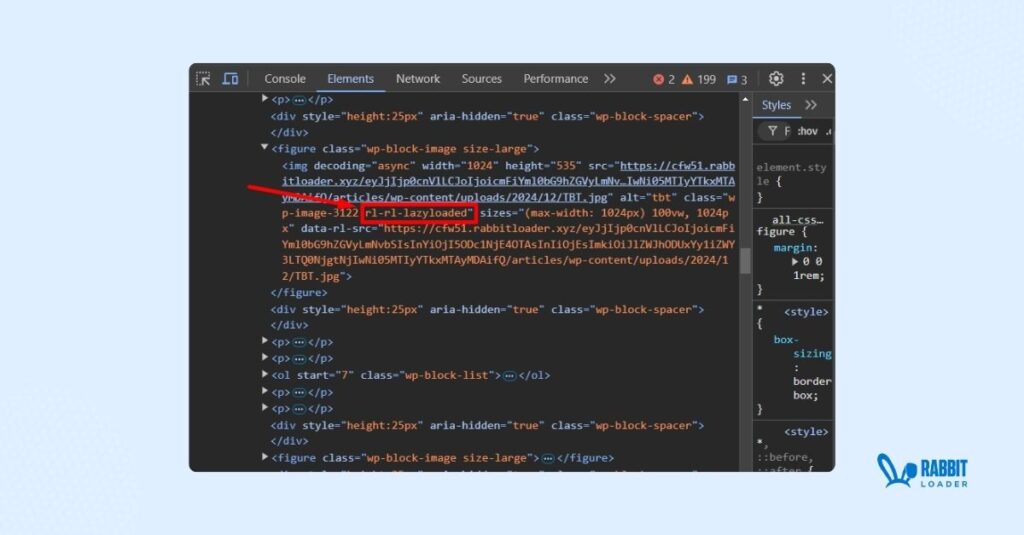Open the style source link above ::before
The height and width of the screenshot is (535, 1024).
click(806, 432)
